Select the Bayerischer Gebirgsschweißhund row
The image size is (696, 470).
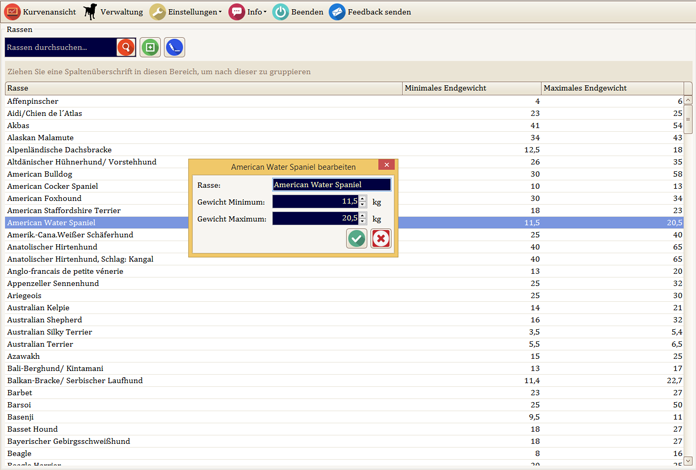tap(344, 441)
